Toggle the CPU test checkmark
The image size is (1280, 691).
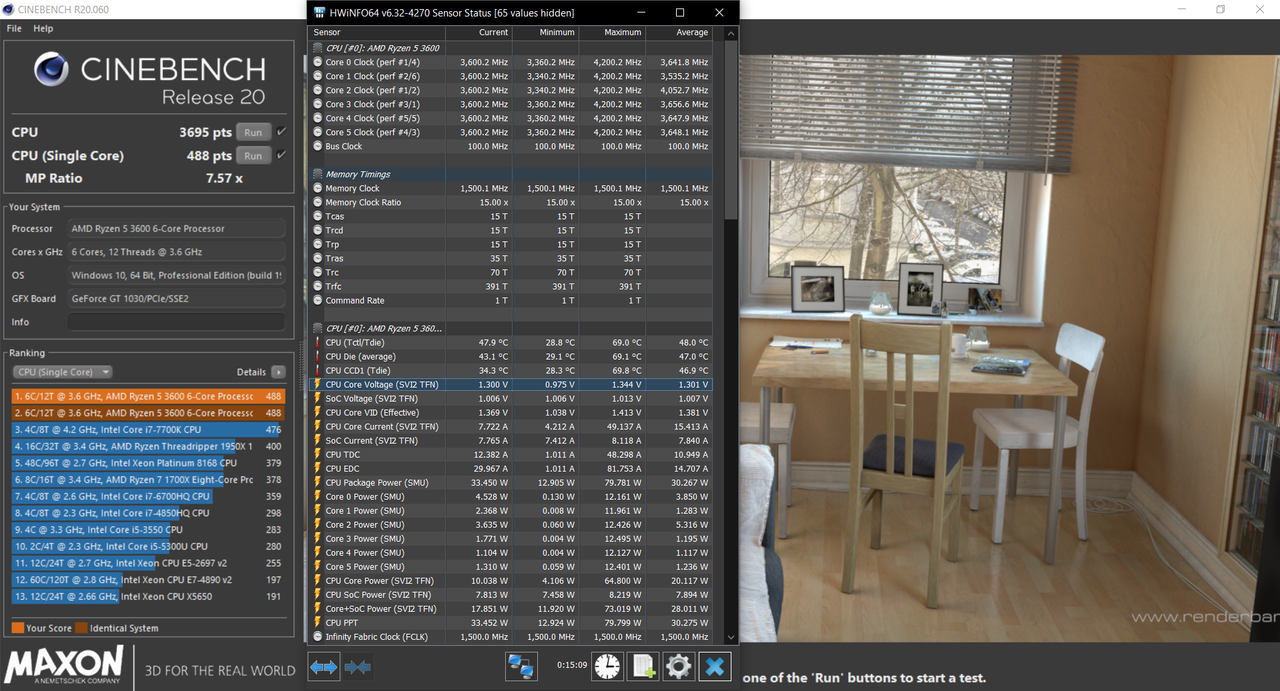point(281,132)
